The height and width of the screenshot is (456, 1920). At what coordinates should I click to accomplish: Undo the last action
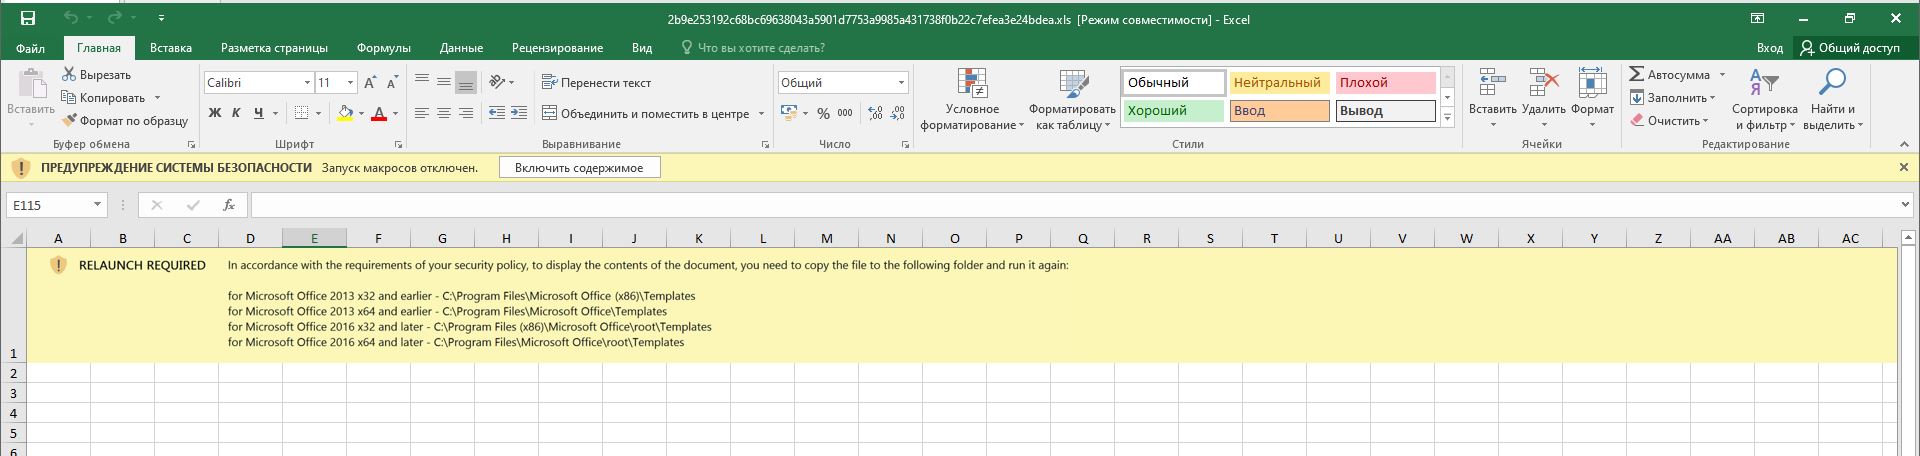point(71,18)
